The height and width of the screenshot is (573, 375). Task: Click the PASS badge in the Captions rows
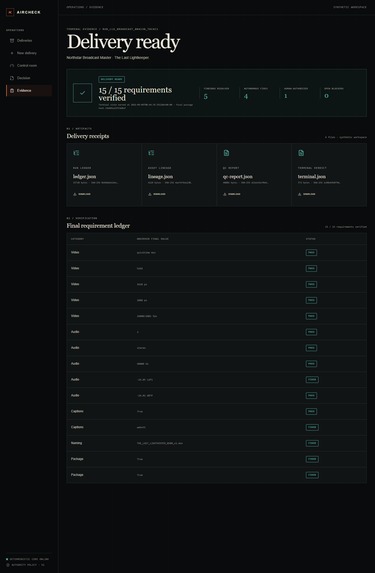[311, 411]
